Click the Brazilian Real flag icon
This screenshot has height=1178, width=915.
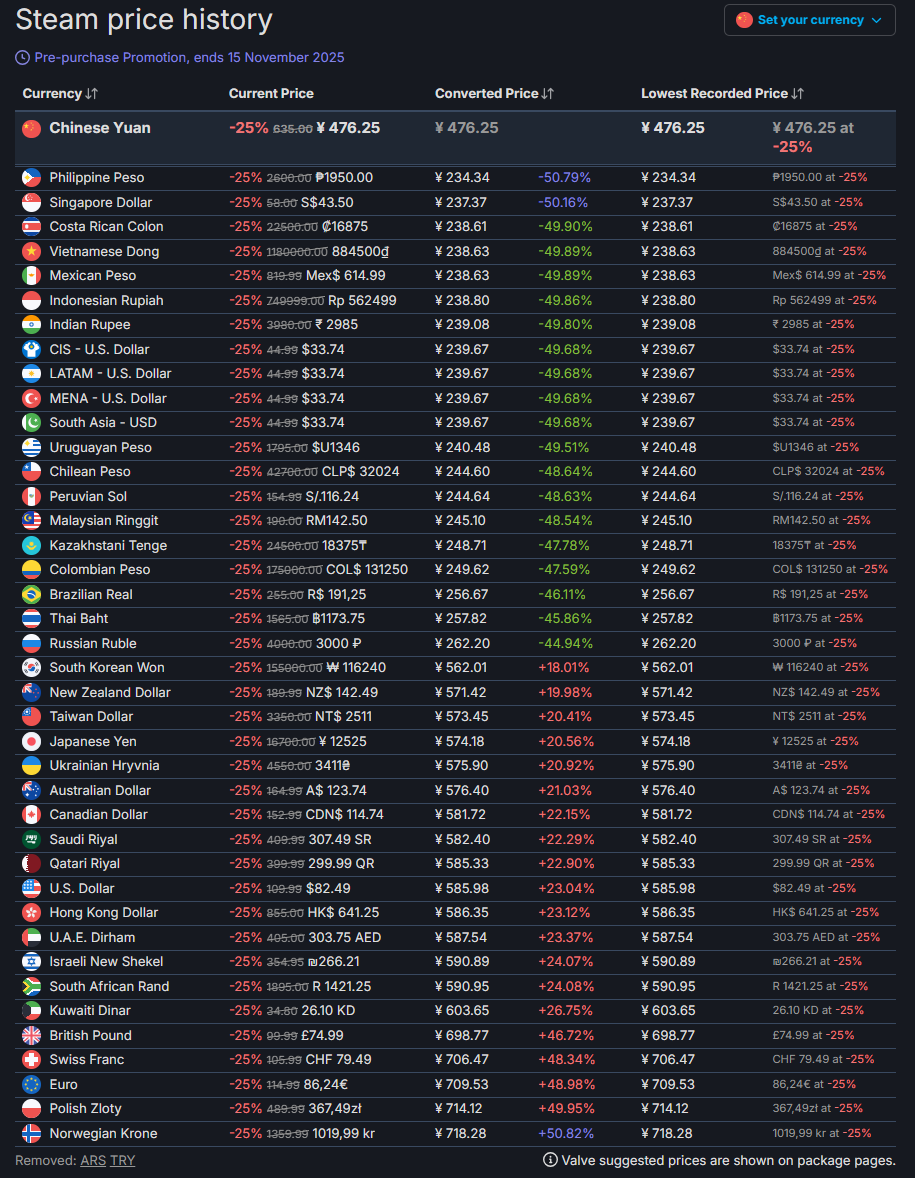coord(32,594)
